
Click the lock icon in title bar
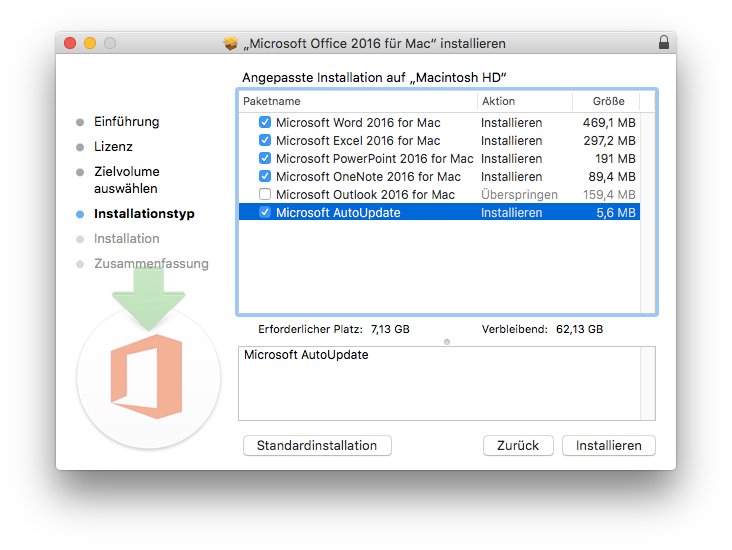coord(663,42)
